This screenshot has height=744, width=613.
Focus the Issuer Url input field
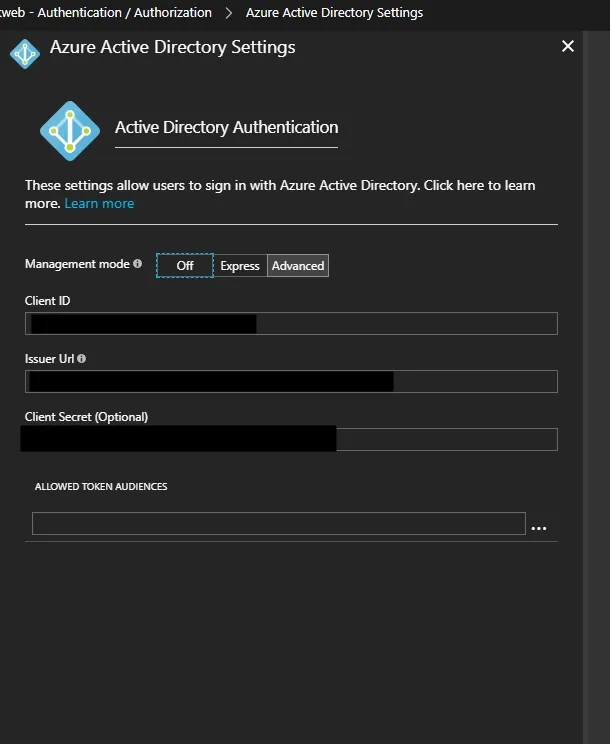pyautogui.click(x=291, y=381)
